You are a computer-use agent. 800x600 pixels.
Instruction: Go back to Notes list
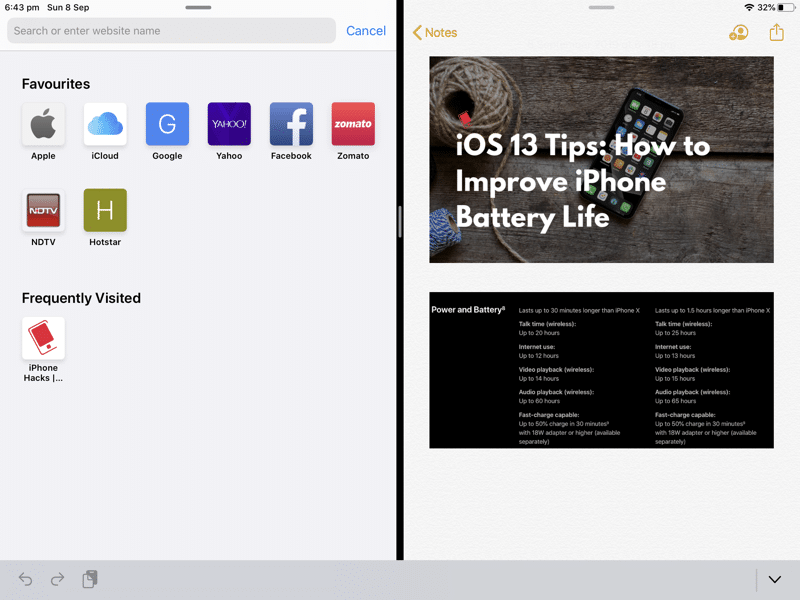(435, 33)
